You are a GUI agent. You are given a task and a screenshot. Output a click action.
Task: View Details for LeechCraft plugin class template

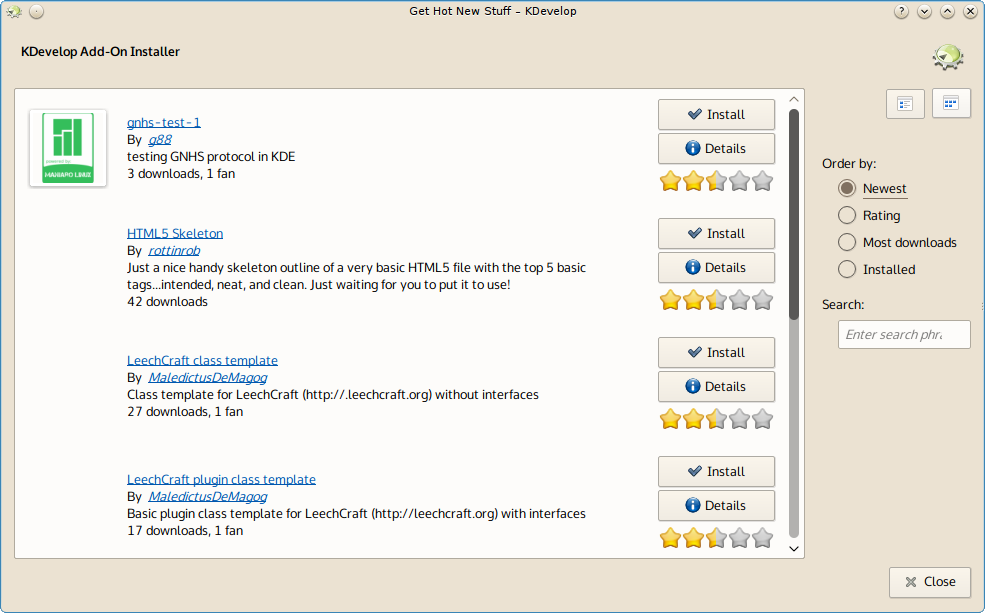pyautogui.click(x=716, y=506)
